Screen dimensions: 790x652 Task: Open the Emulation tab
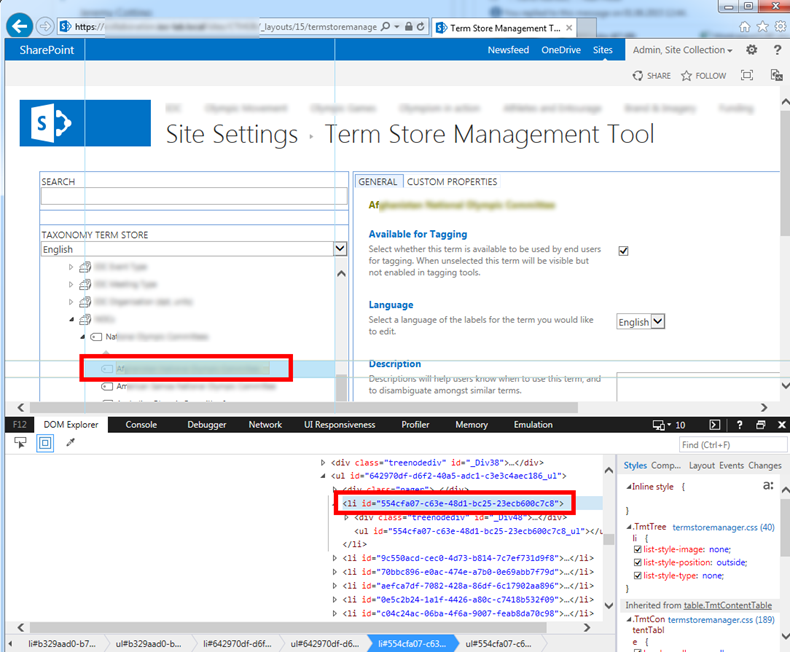pyautogui.click(x=533, y=425)
